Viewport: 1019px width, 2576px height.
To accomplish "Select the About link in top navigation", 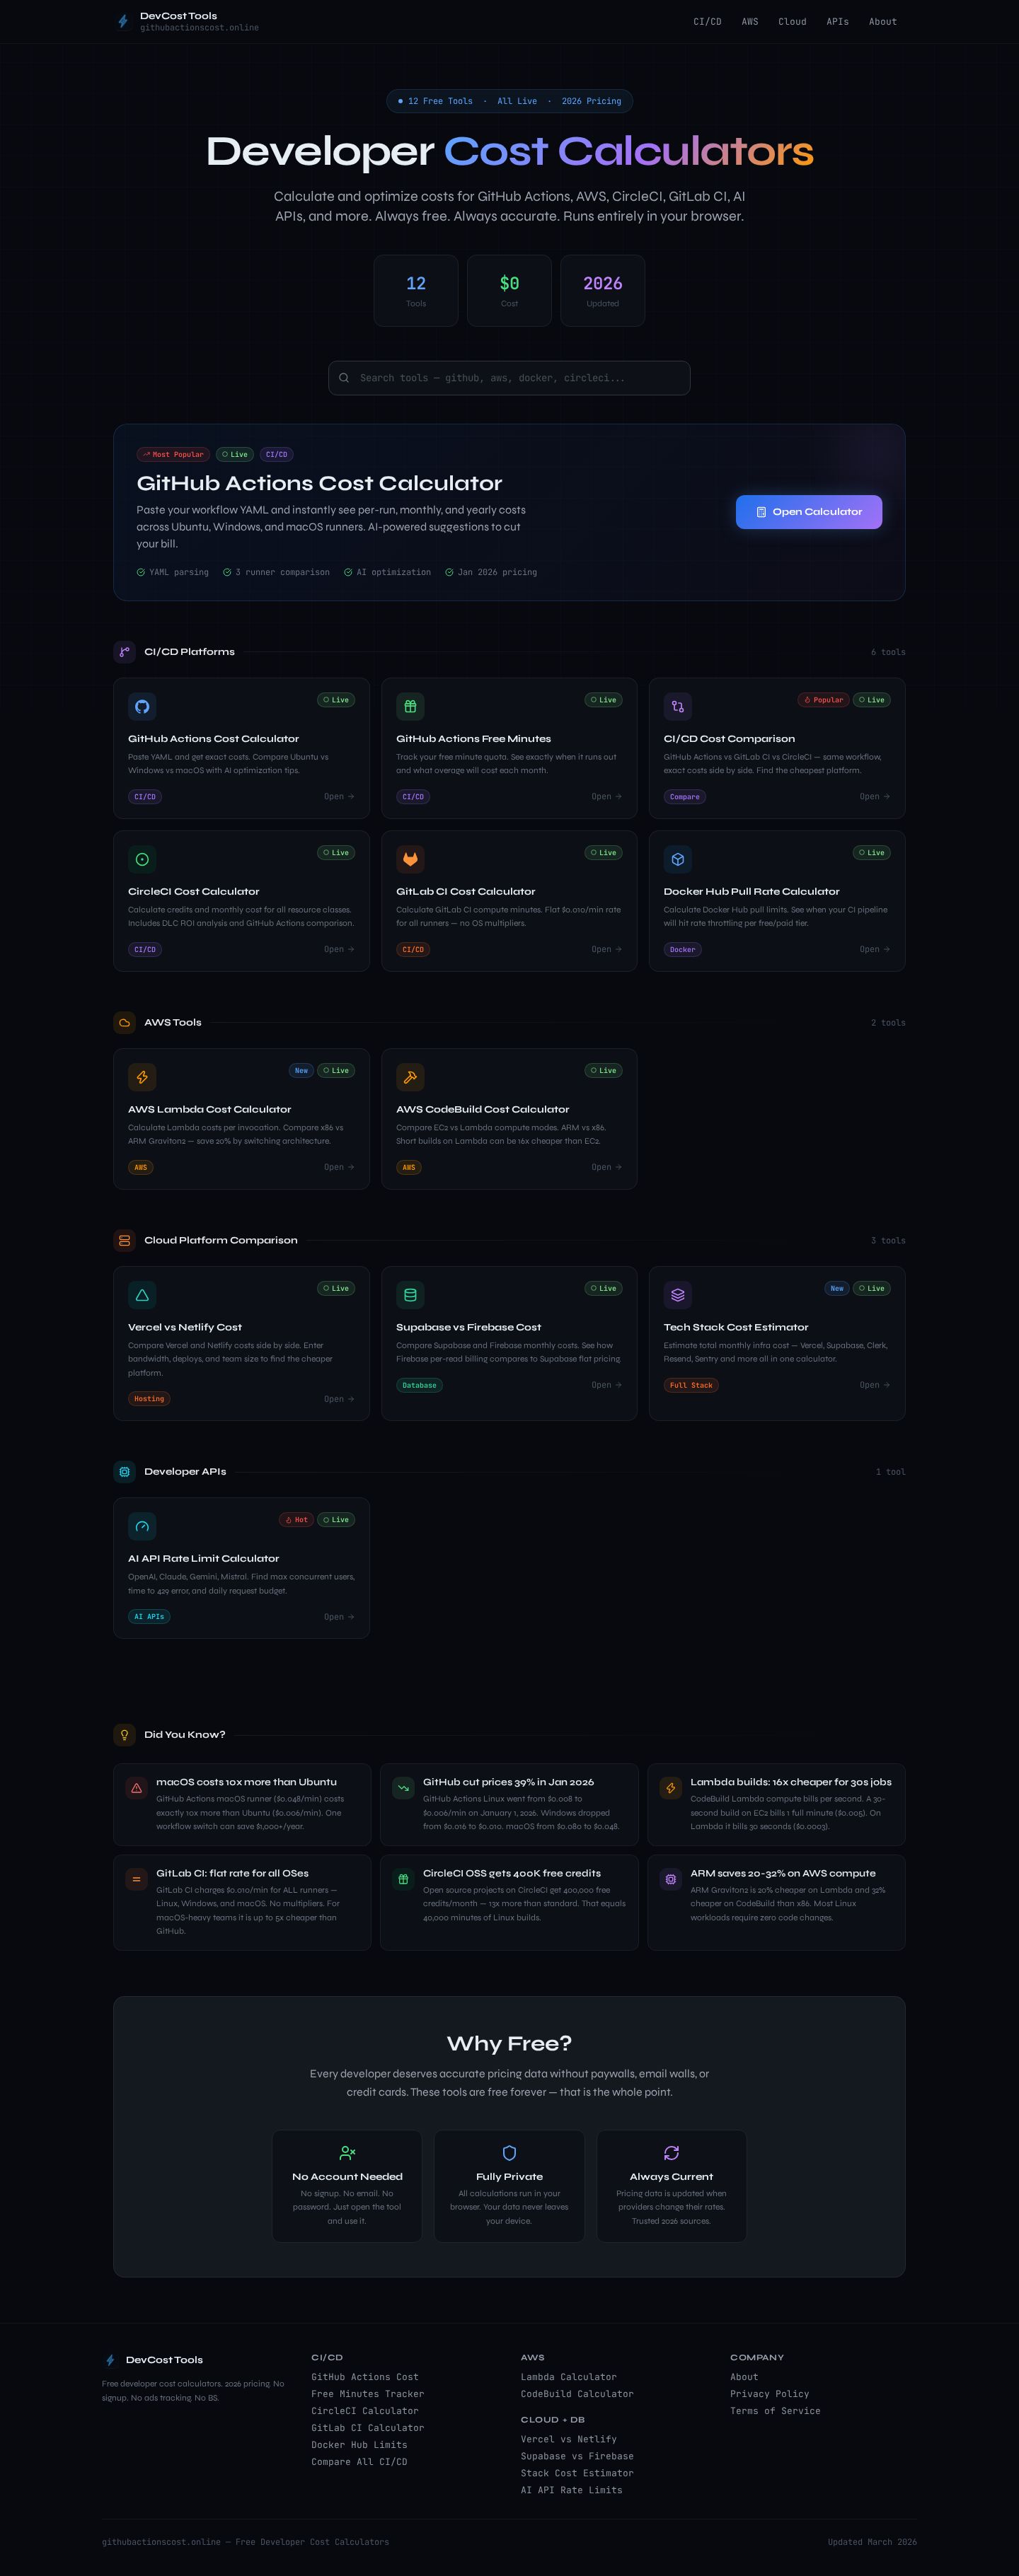I will (x=882, y=21).
